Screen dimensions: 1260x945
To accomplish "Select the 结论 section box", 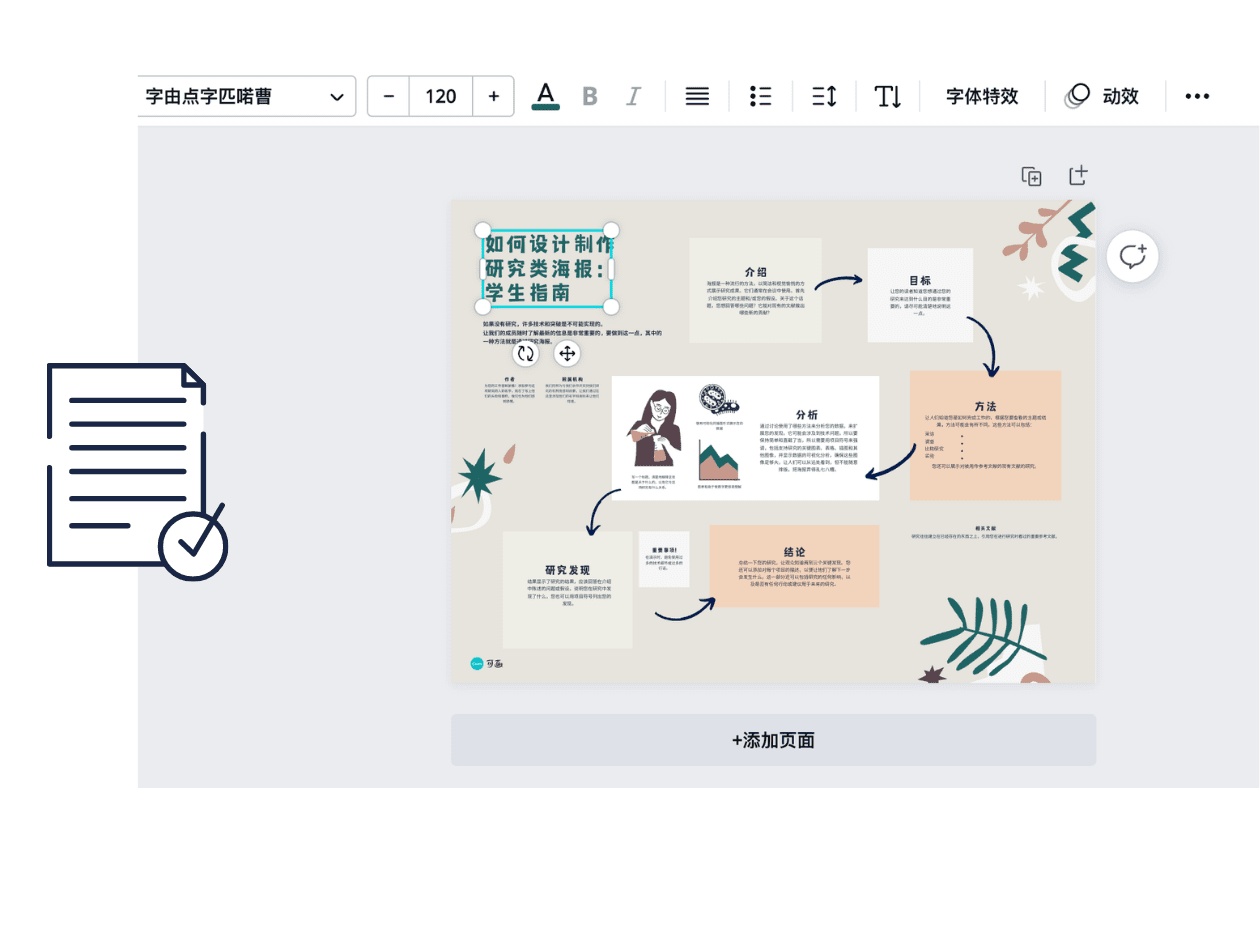I will tap(794, 566).
